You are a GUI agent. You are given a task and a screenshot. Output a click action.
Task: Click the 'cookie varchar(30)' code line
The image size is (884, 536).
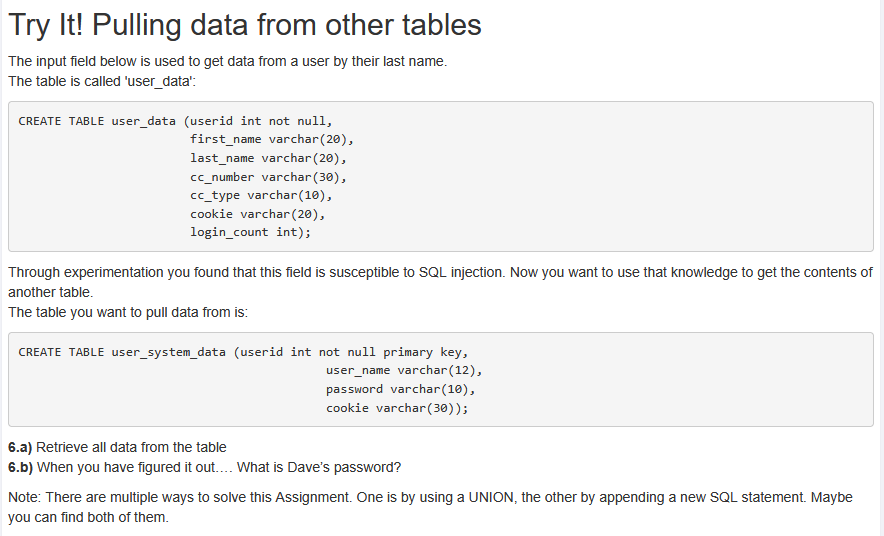tap(397, 408)
